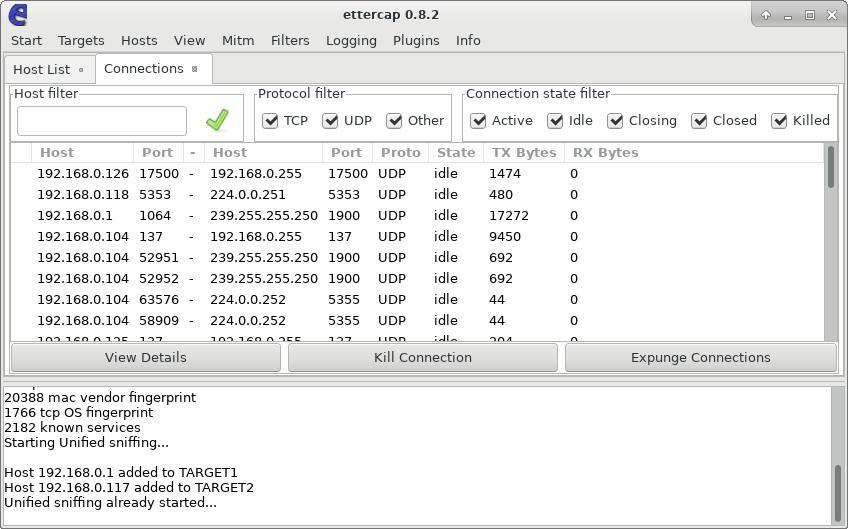The height and width of the screenshot is (529, 848).
Task: Apply host filter with green checkmark
Action: click(x=217, y=120)
